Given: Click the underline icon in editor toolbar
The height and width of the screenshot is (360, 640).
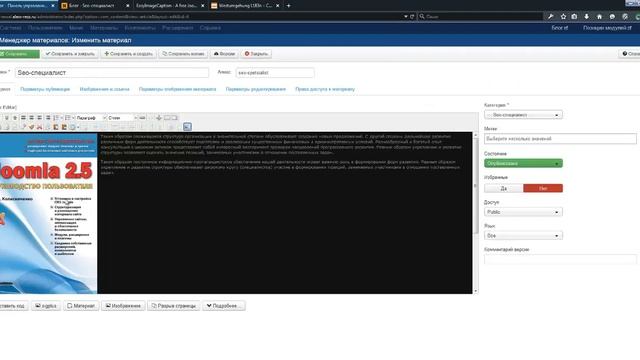Looking at the screenshot, I should 7,118.
